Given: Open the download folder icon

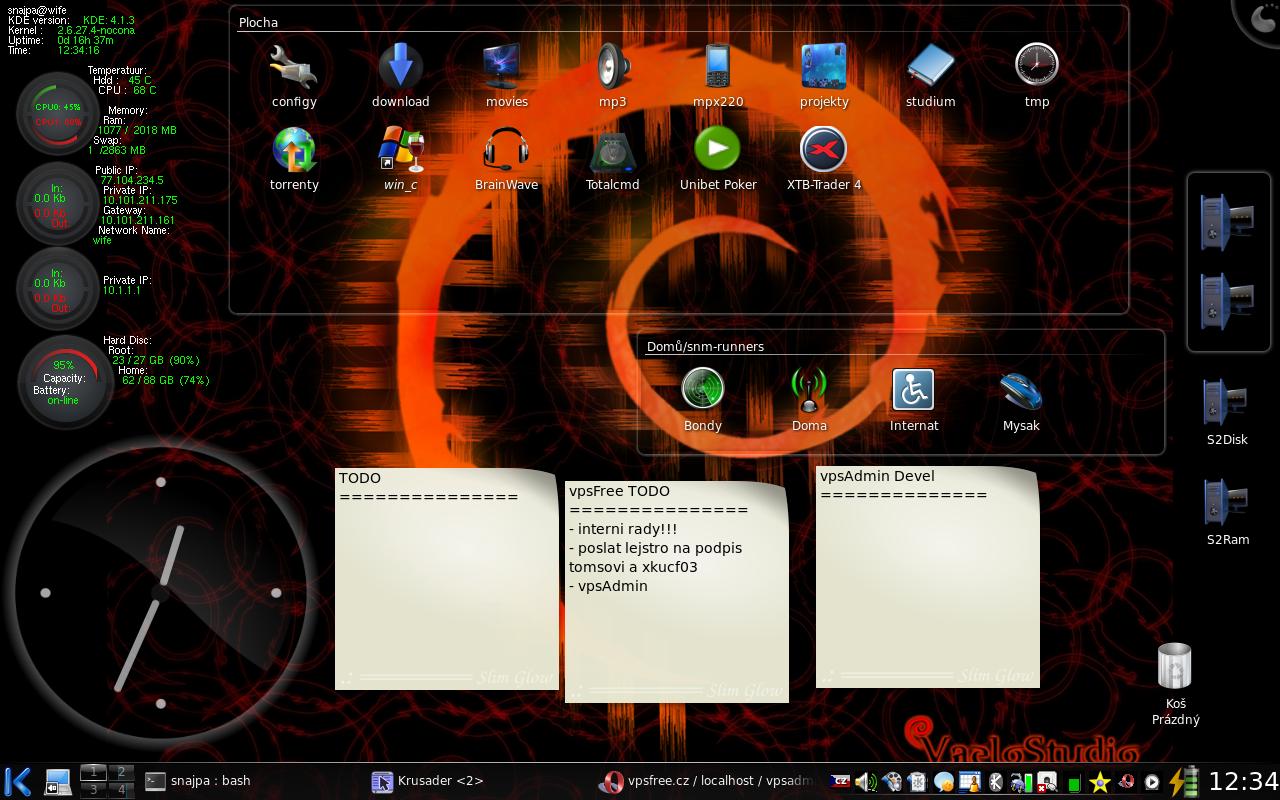Looking at the screenshot, I should [400, 66].
